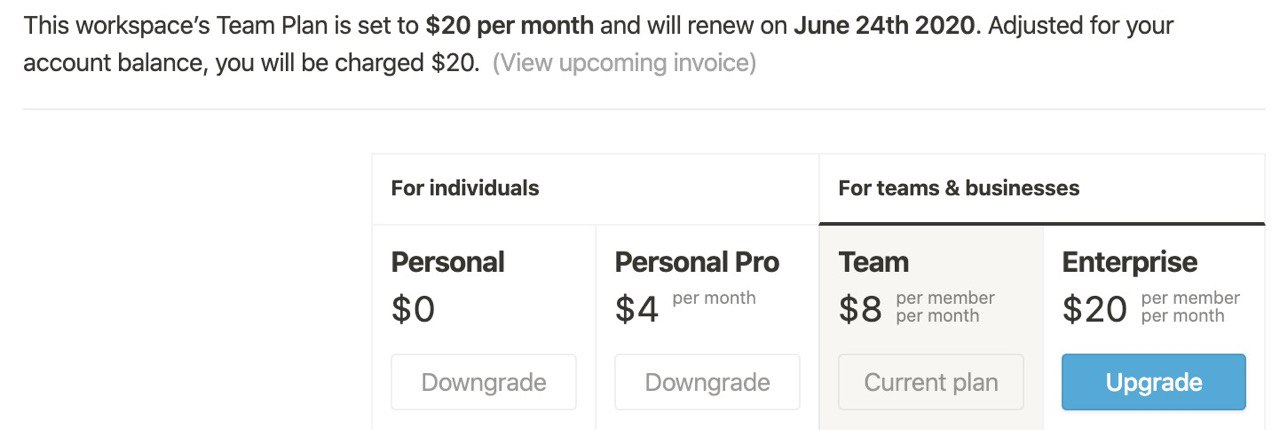Click the Current plan button under Team
Image resolution: width=1280 pixels, height=430 pixels.
[x=931, y=382]
